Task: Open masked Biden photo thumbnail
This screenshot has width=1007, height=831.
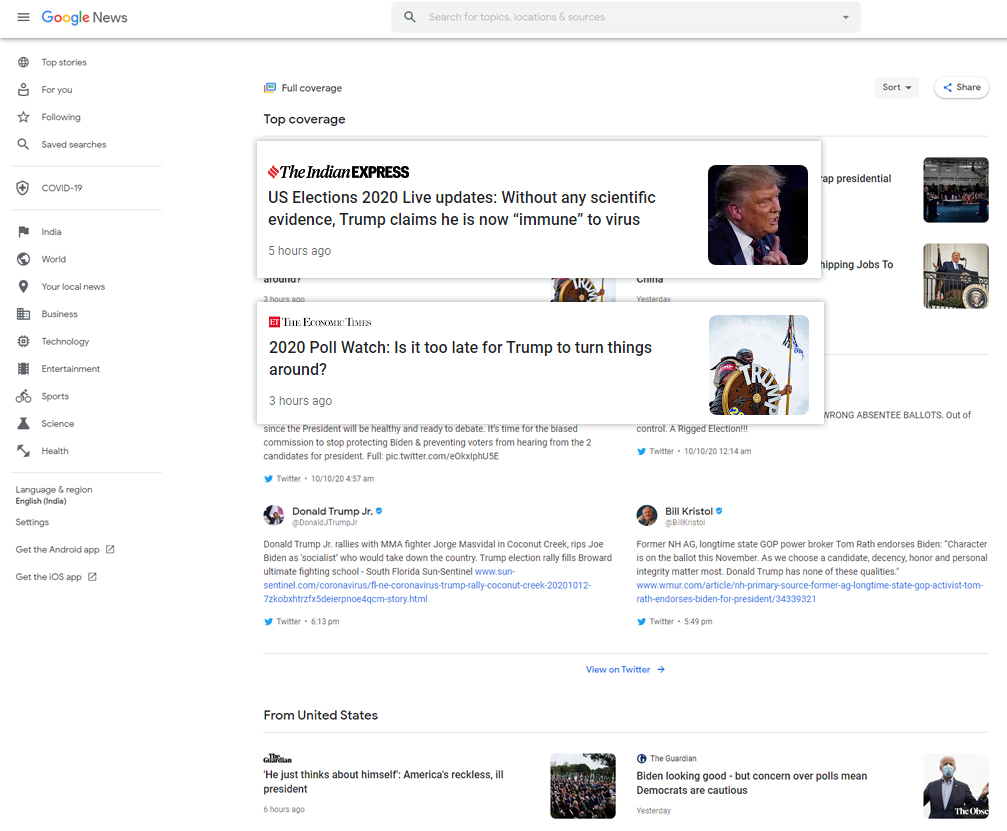Action: tap(956, 786)
